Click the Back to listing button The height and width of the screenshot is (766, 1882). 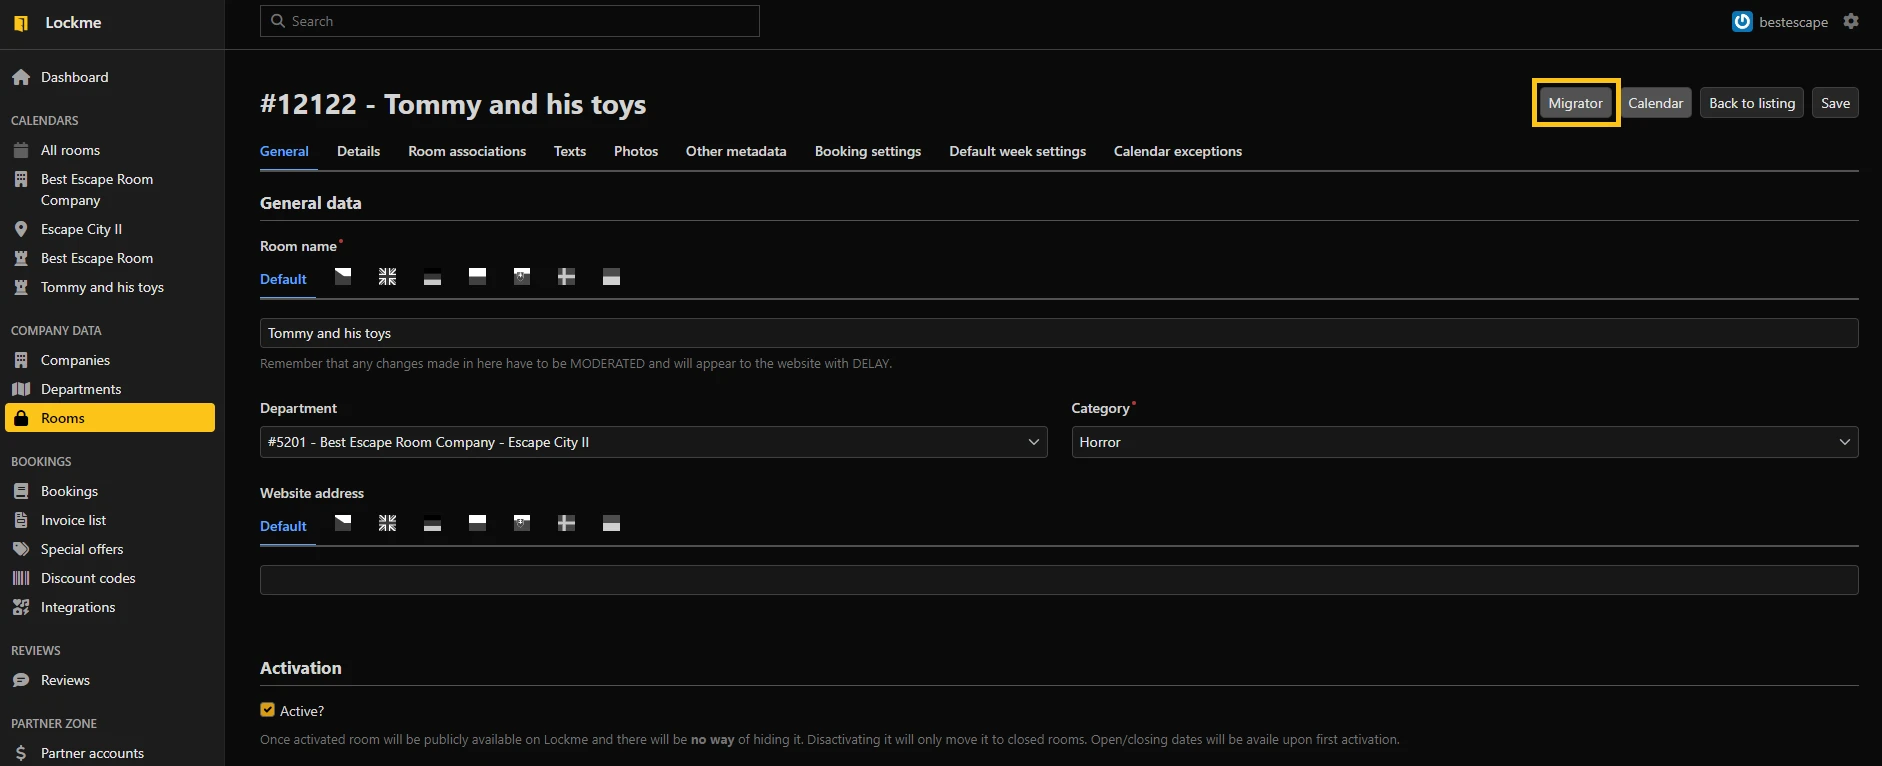pyautogui.click(x=1751, y=103)
